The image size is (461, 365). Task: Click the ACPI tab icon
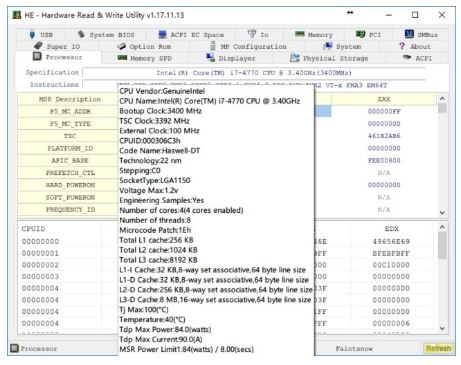point(407,57)
